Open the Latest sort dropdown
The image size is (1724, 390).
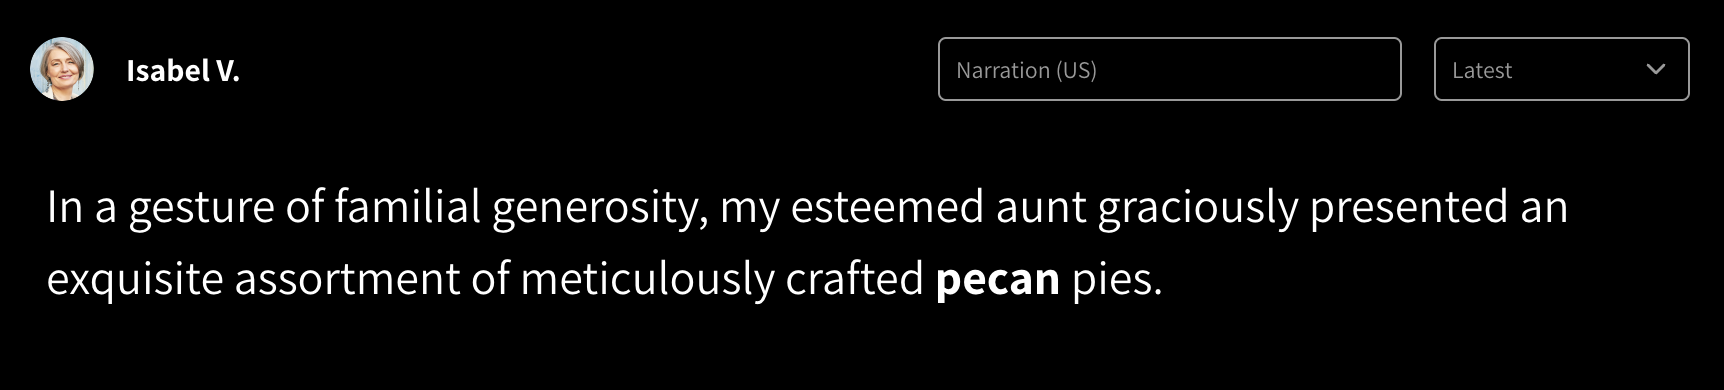[x=1561, y=69]
